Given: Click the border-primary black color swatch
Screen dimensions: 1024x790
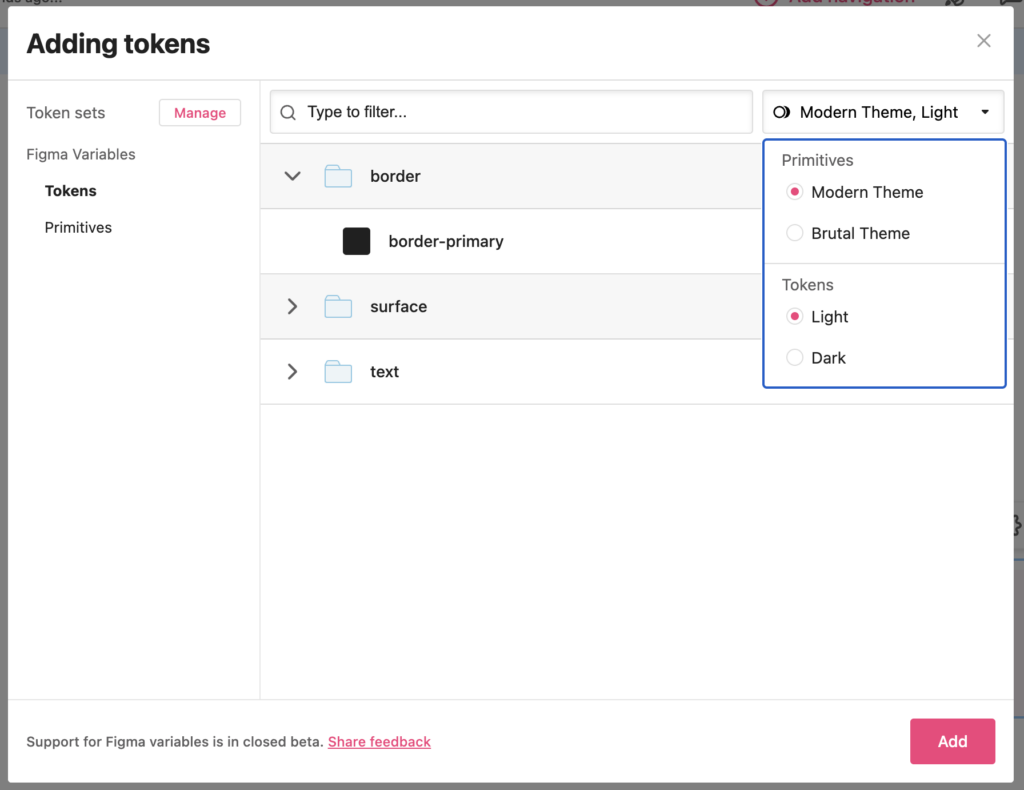Looking at the screenshot, I should tap(357, 241).
